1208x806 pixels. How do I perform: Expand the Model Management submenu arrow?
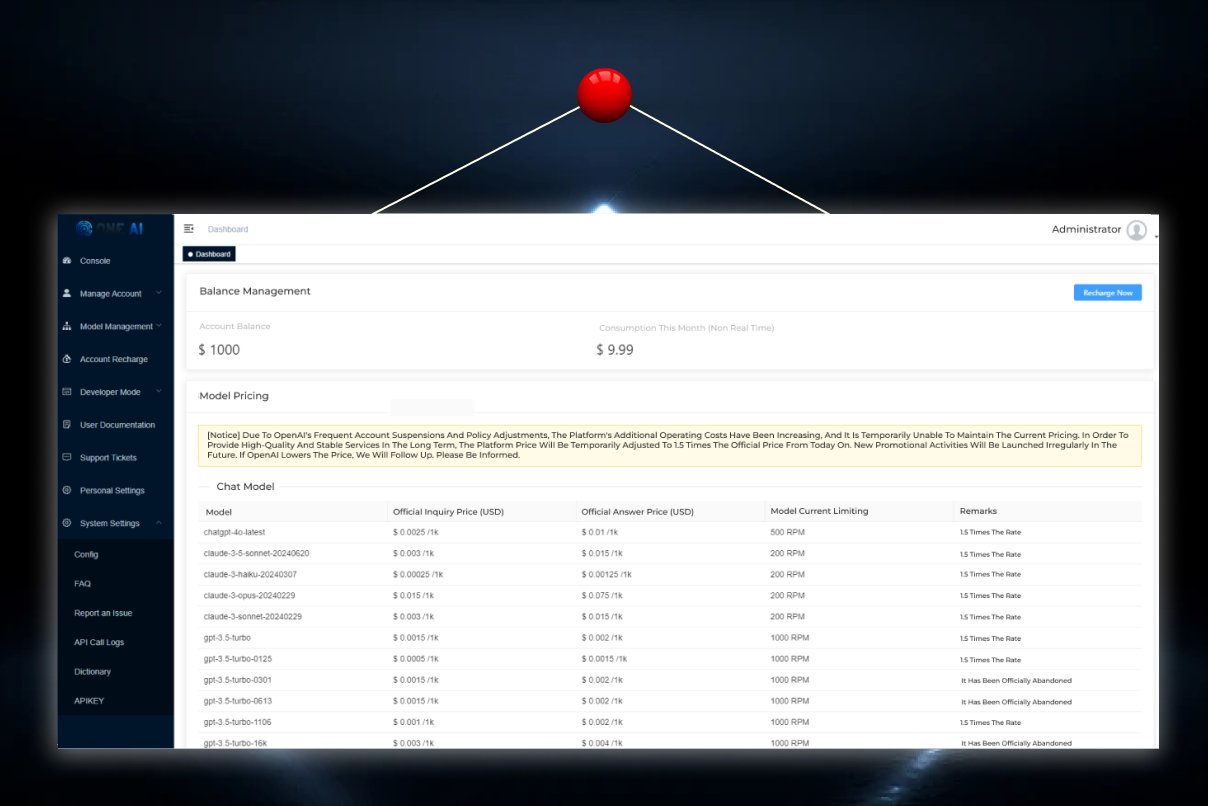pos(159,326)
